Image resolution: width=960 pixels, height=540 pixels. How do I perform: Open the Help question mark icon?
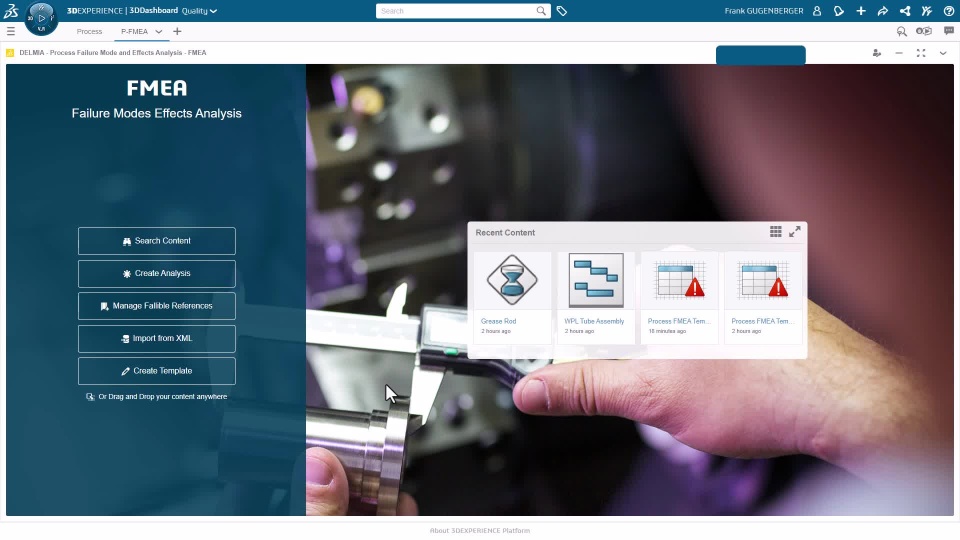pos(948,11)
